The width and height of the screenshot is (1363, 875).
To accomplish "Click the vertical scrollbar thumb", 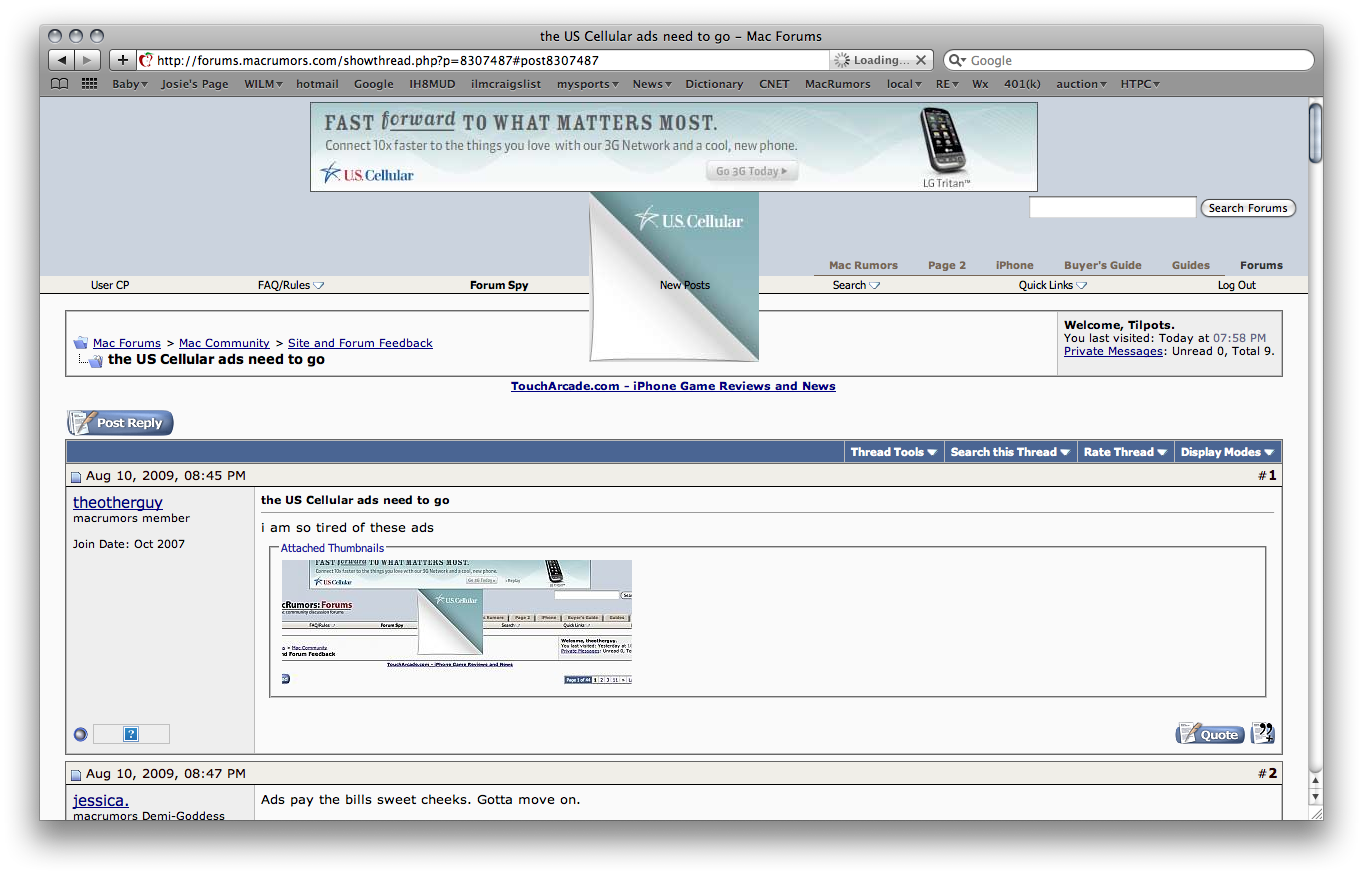I will click(1315, 132).
